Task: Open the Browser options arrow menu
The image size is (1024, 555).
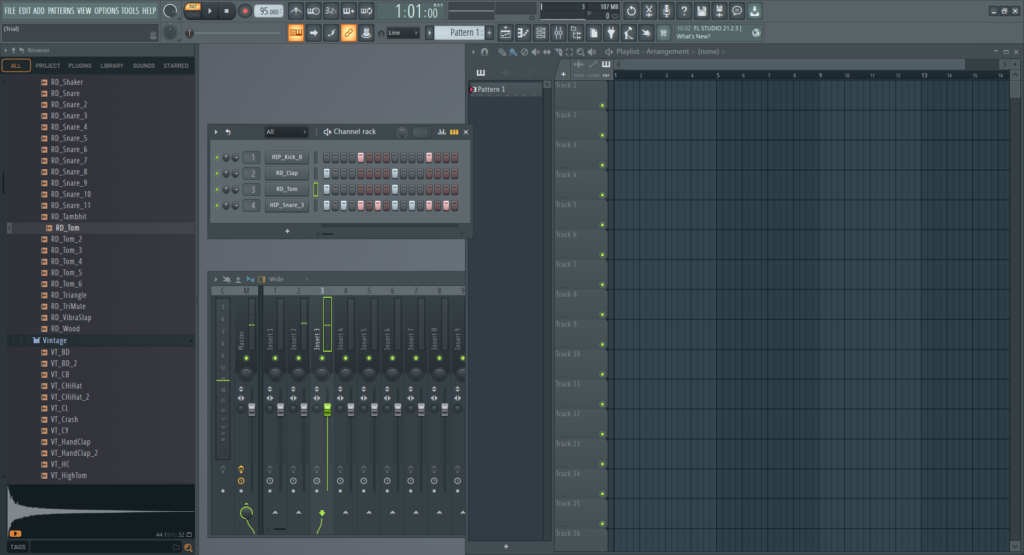Action: point(5,50)
